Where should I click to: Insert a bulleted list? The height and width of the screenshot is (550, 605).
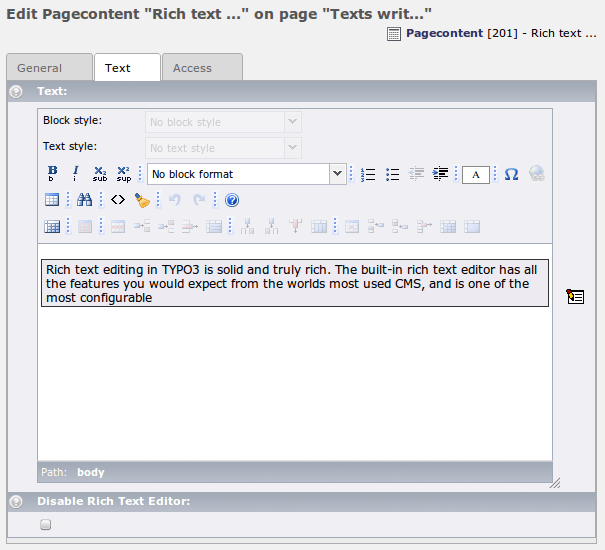tap(392, 174)
